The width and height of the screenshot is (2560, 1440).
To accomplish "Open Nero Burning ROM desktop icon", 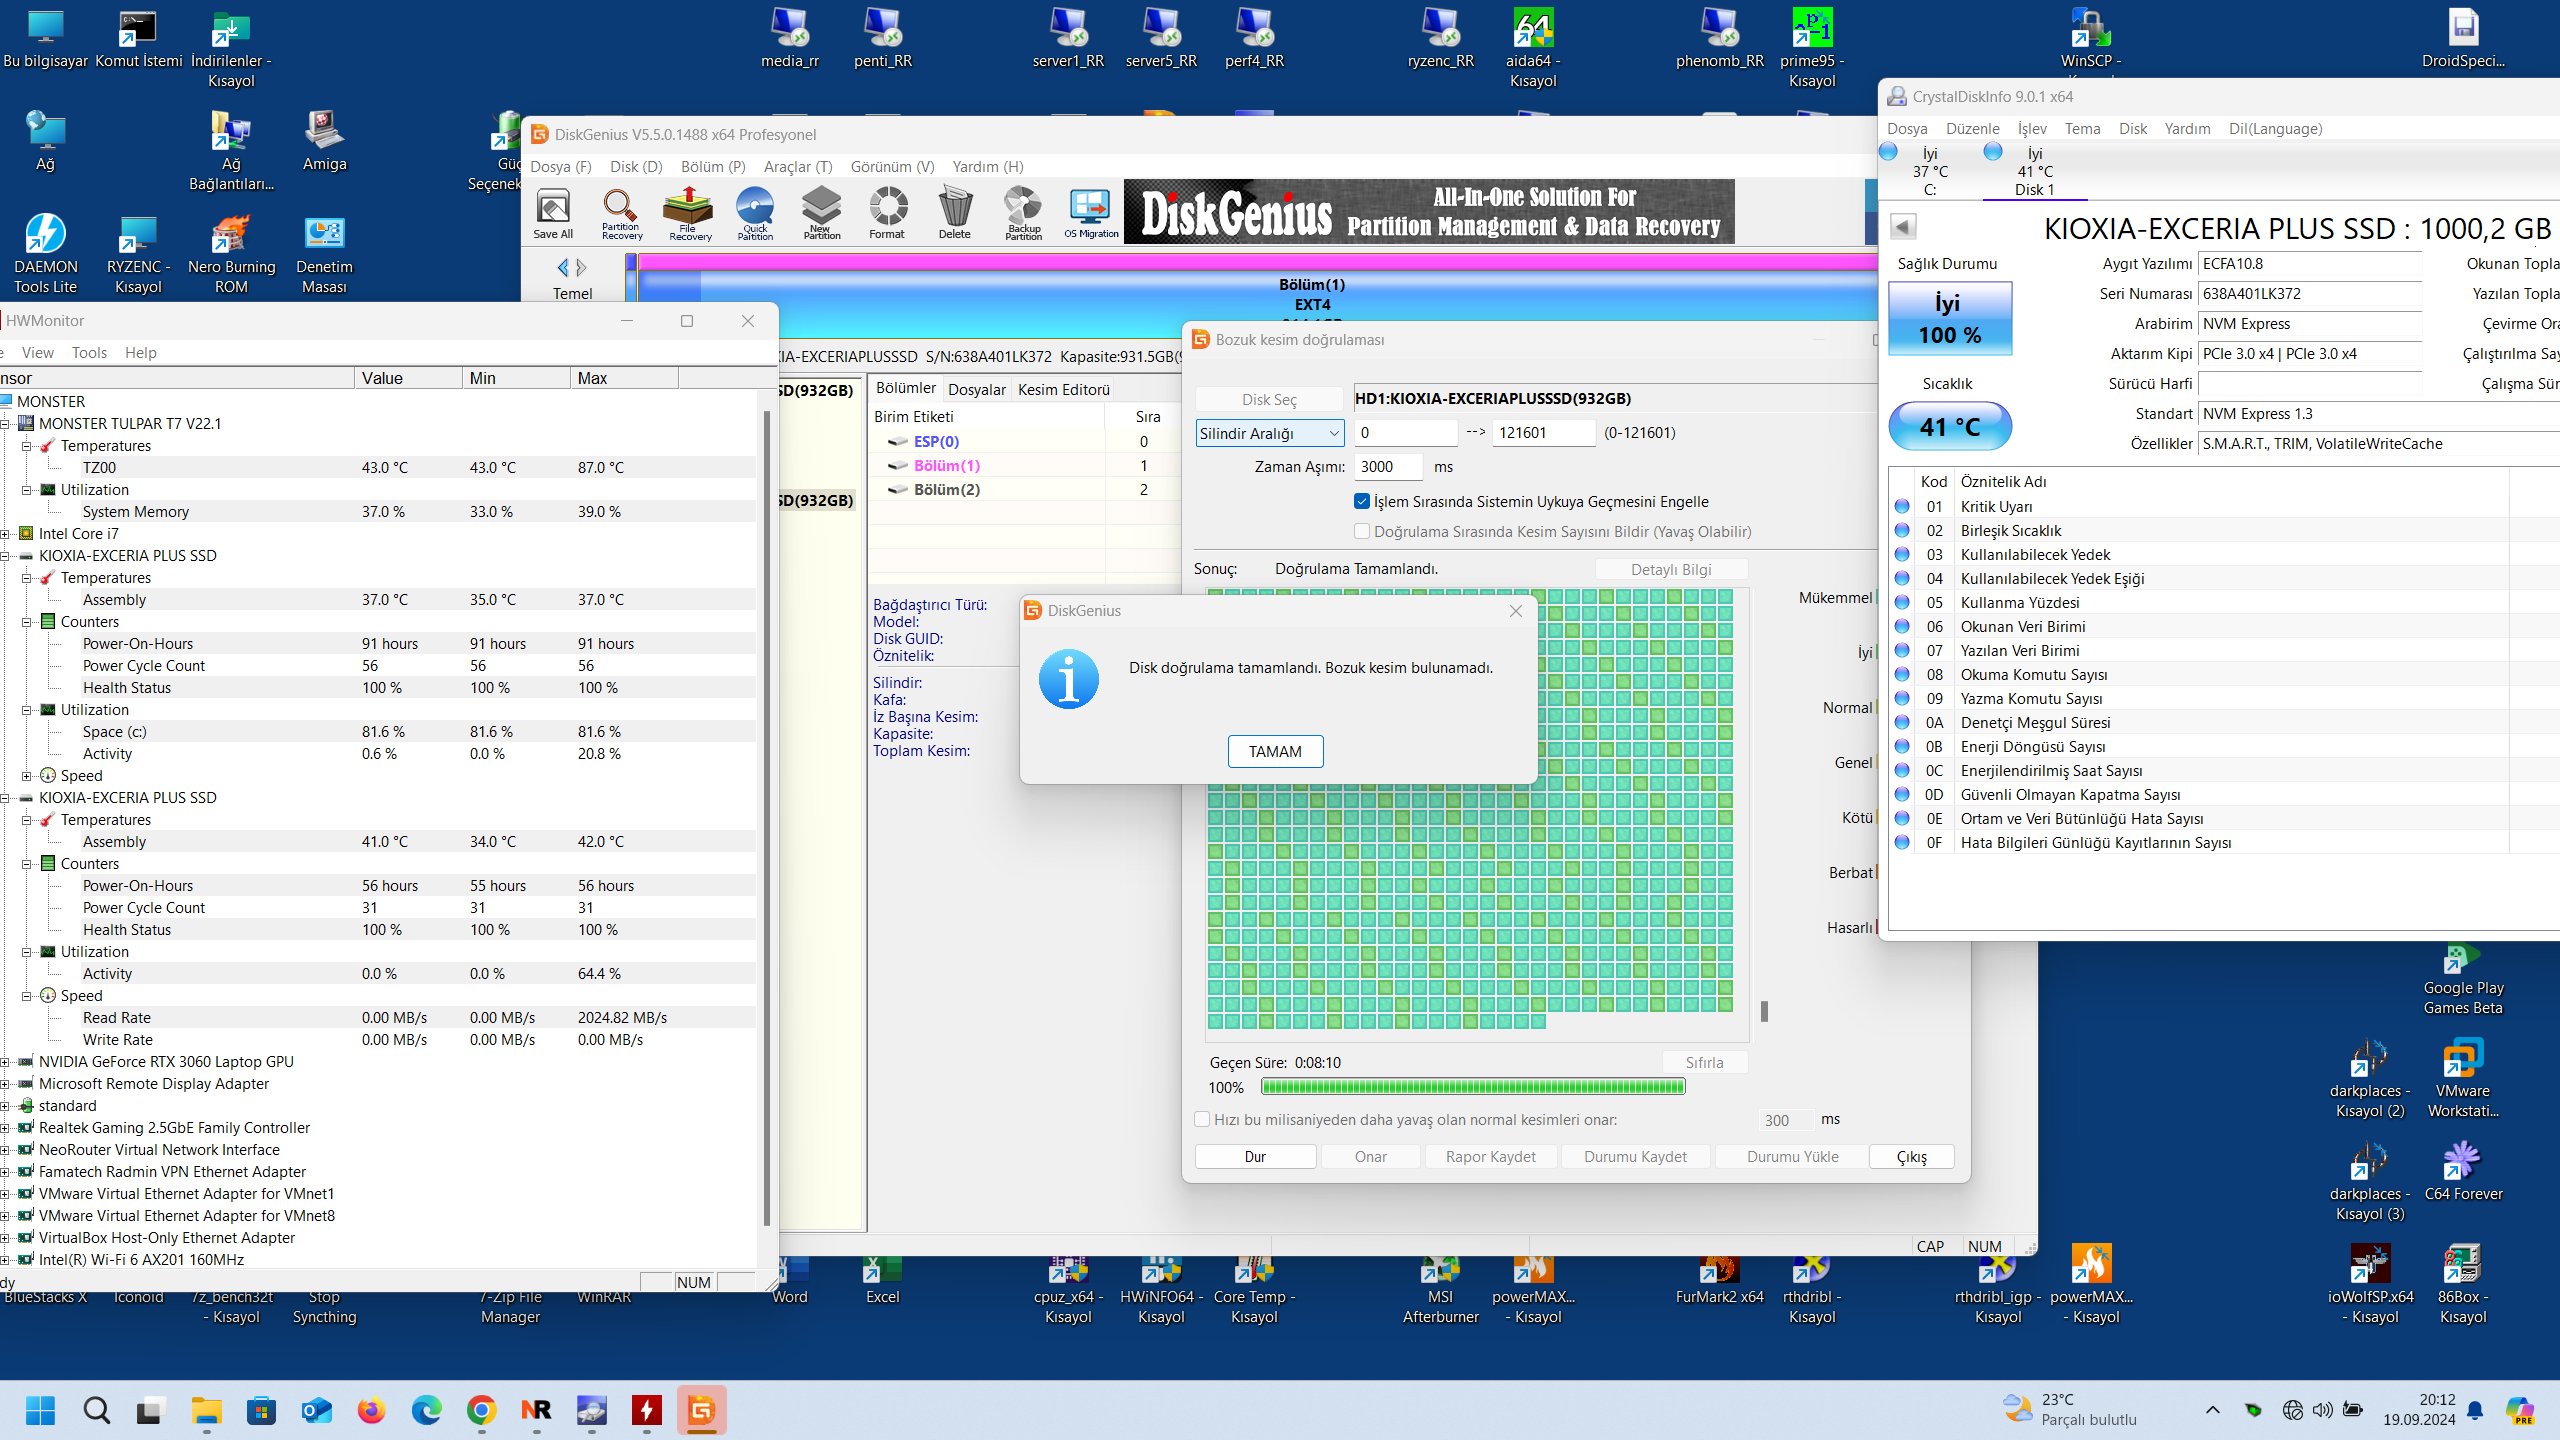I will [x=231, y=253].
